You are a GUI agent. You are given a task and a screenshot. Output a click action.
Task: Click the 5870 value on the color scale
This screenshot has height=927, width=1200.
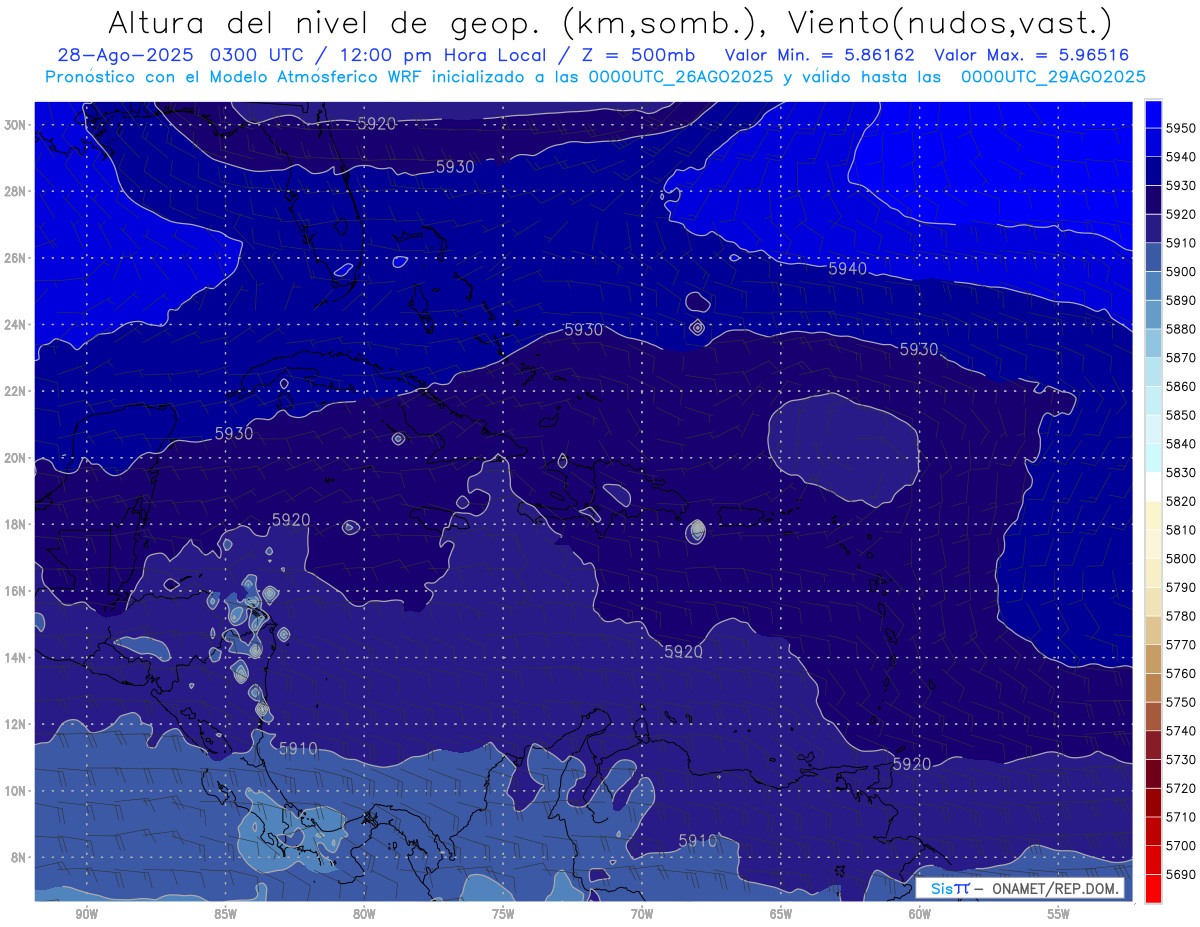click(x=1181, y=357)
